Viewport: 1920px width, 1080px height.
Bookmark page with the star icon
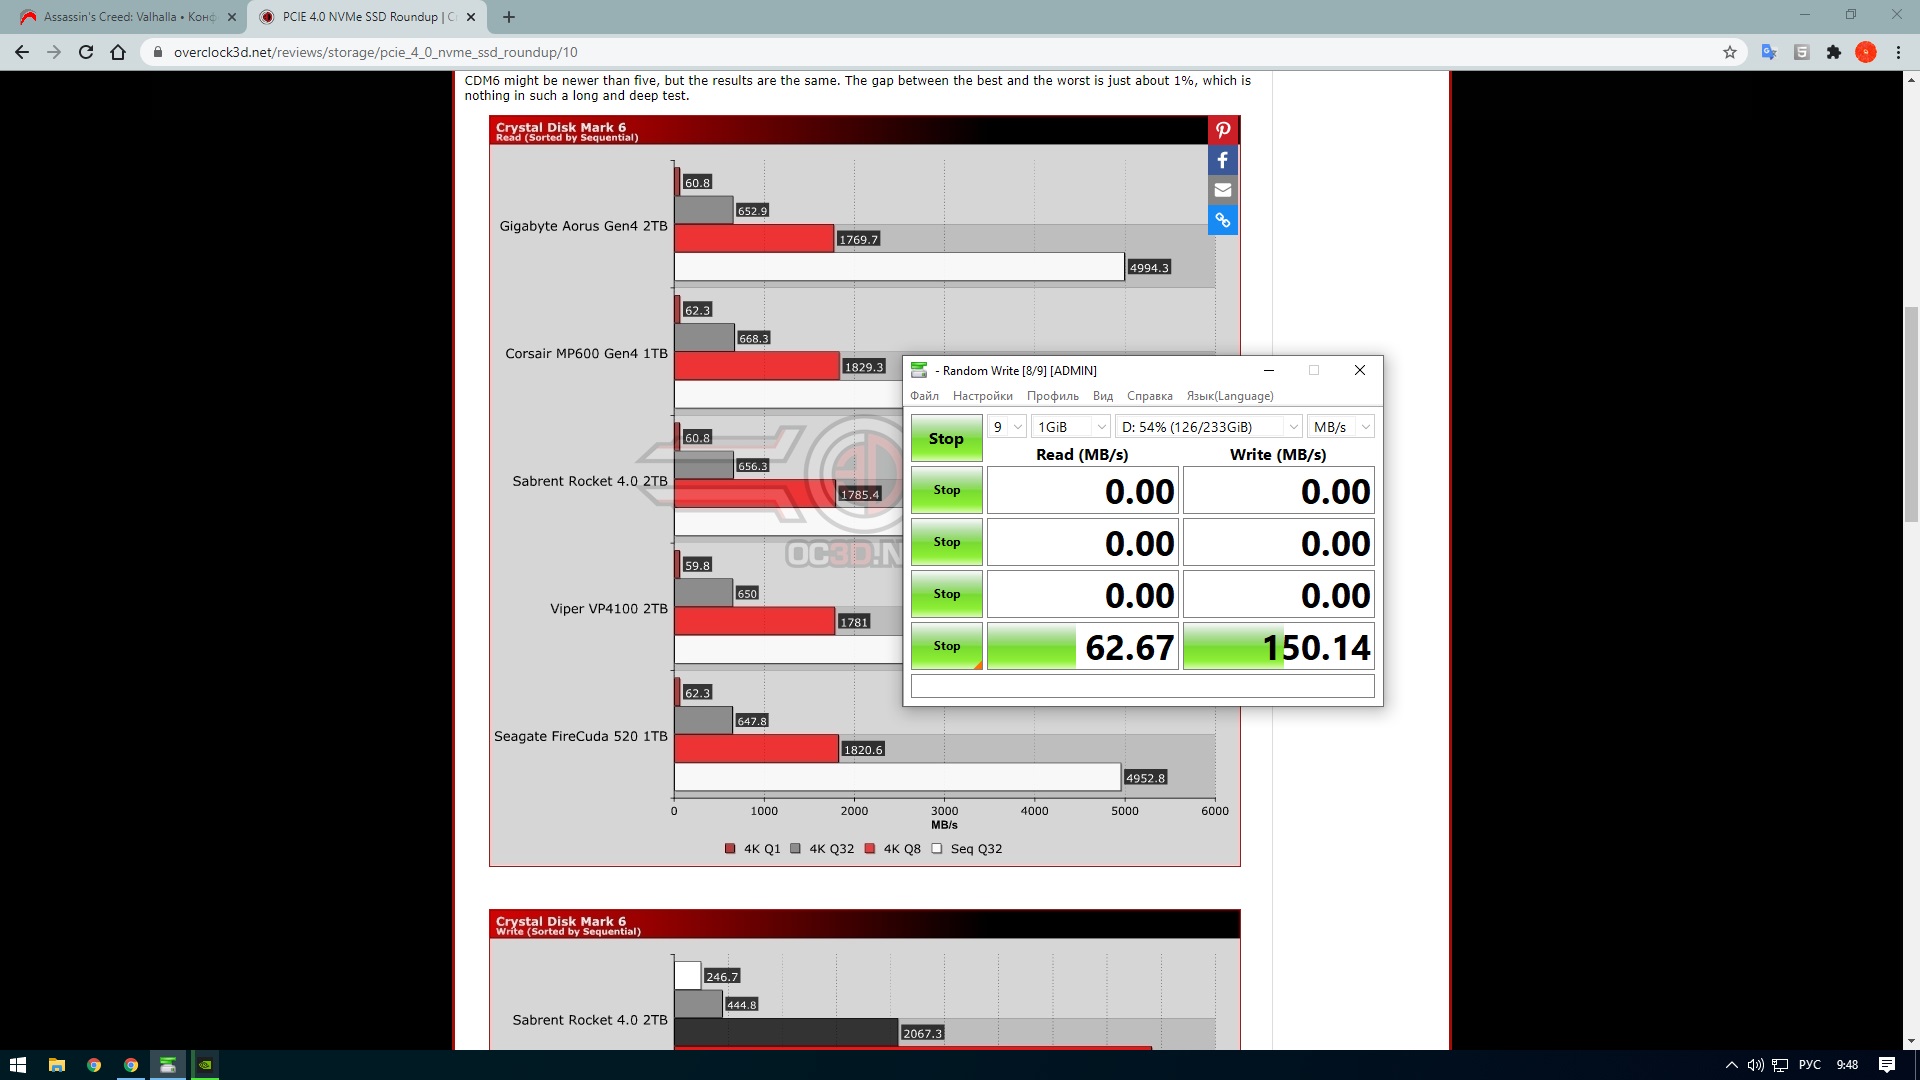coord(1729,52)
